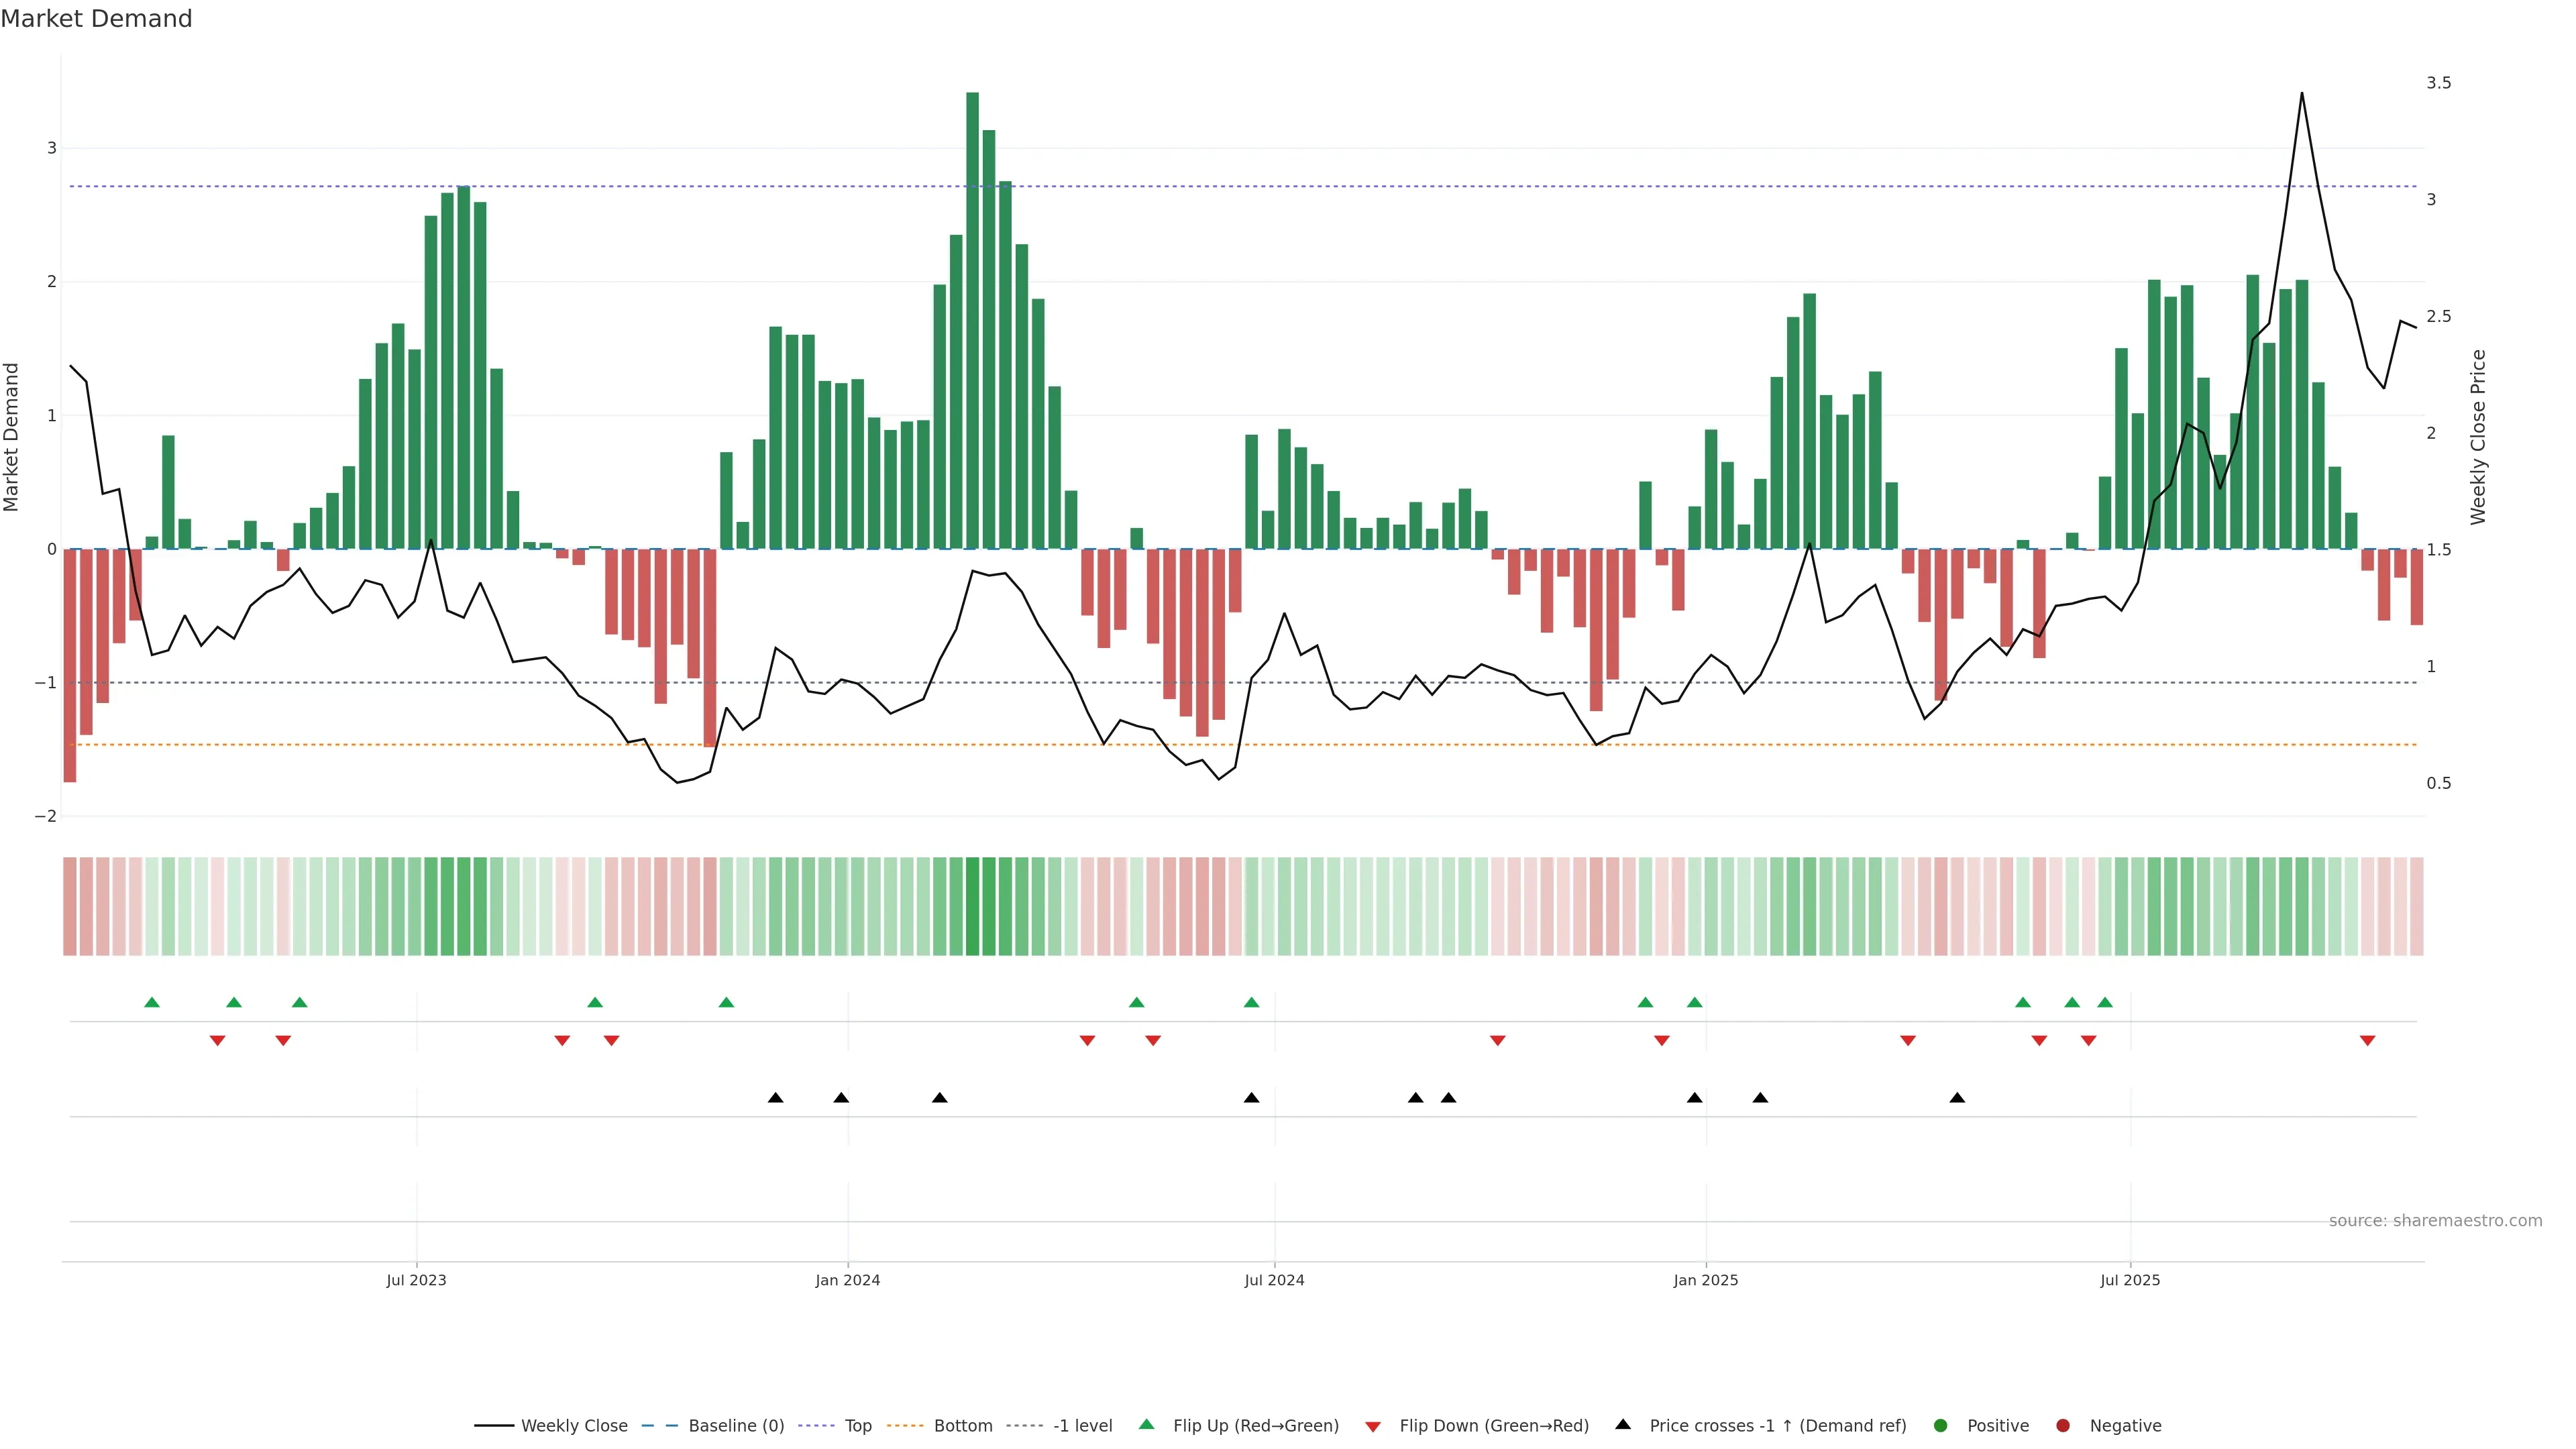Screen dimensions: 2576x1449
Task: Click the Jul 2025 x-axis label
Action: (2130, 1280)
